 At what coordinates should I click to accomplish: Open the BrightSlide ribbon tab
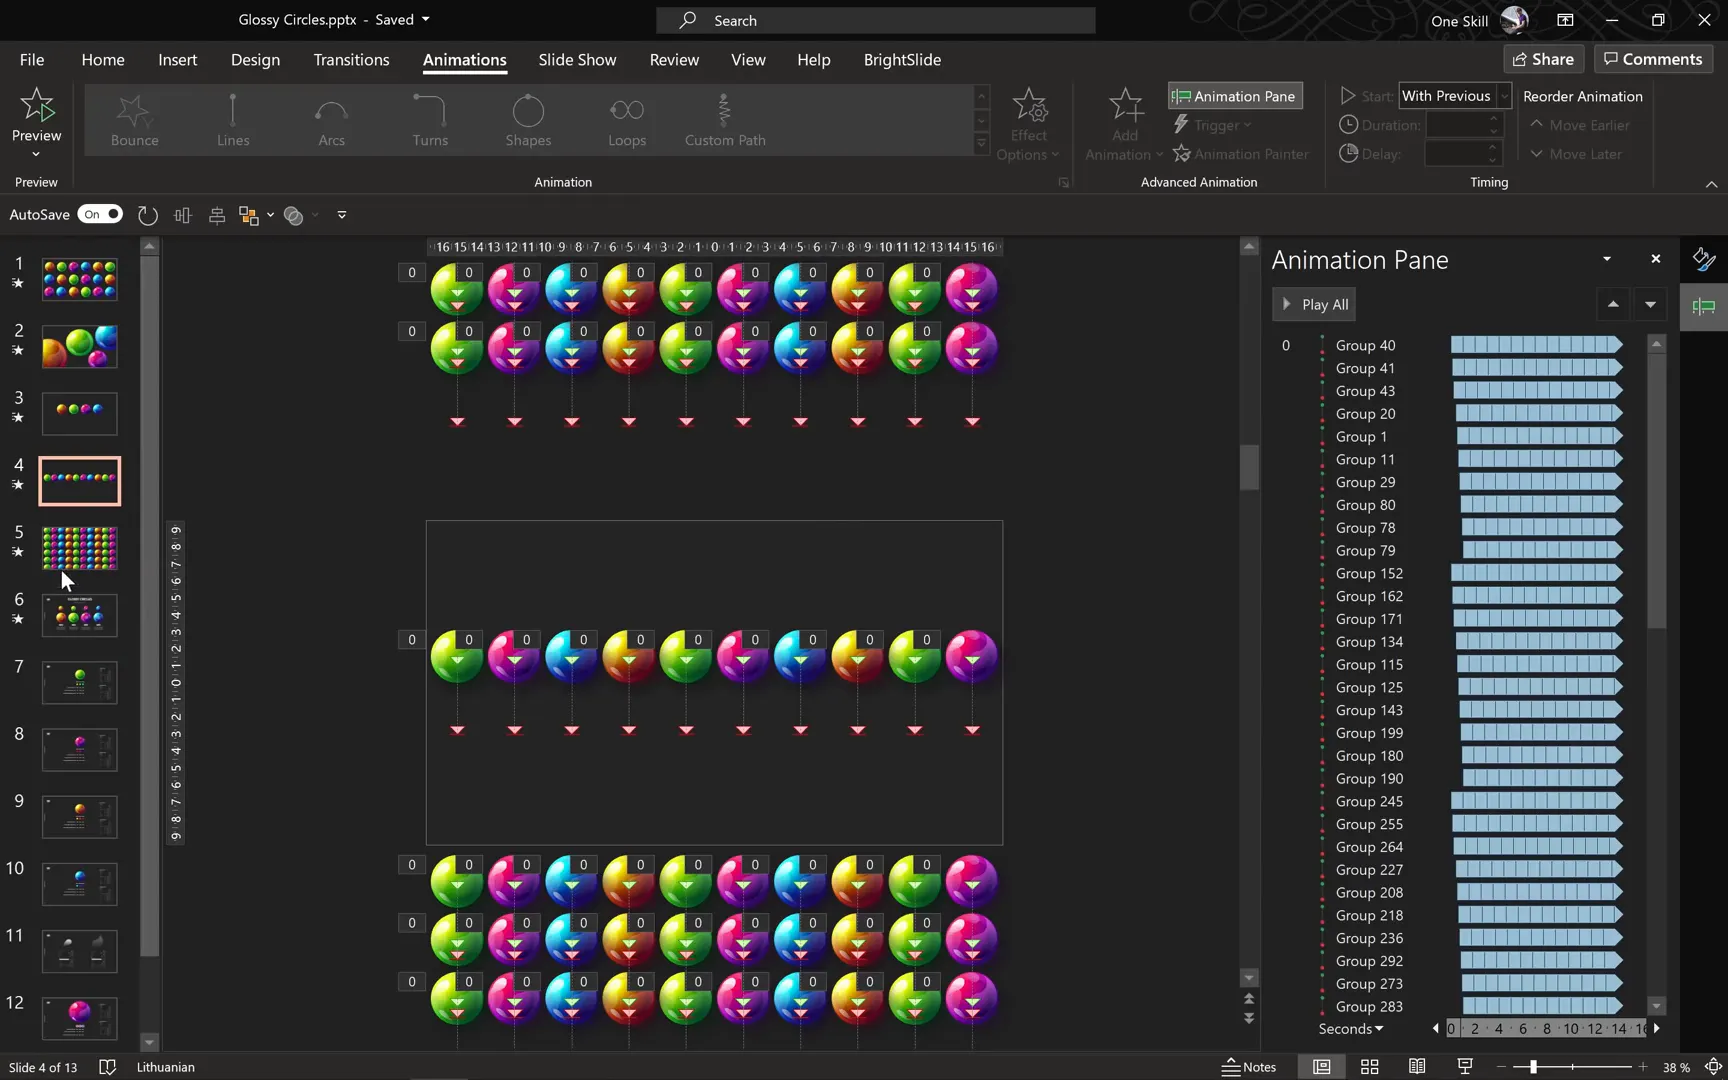click(901, 59)
